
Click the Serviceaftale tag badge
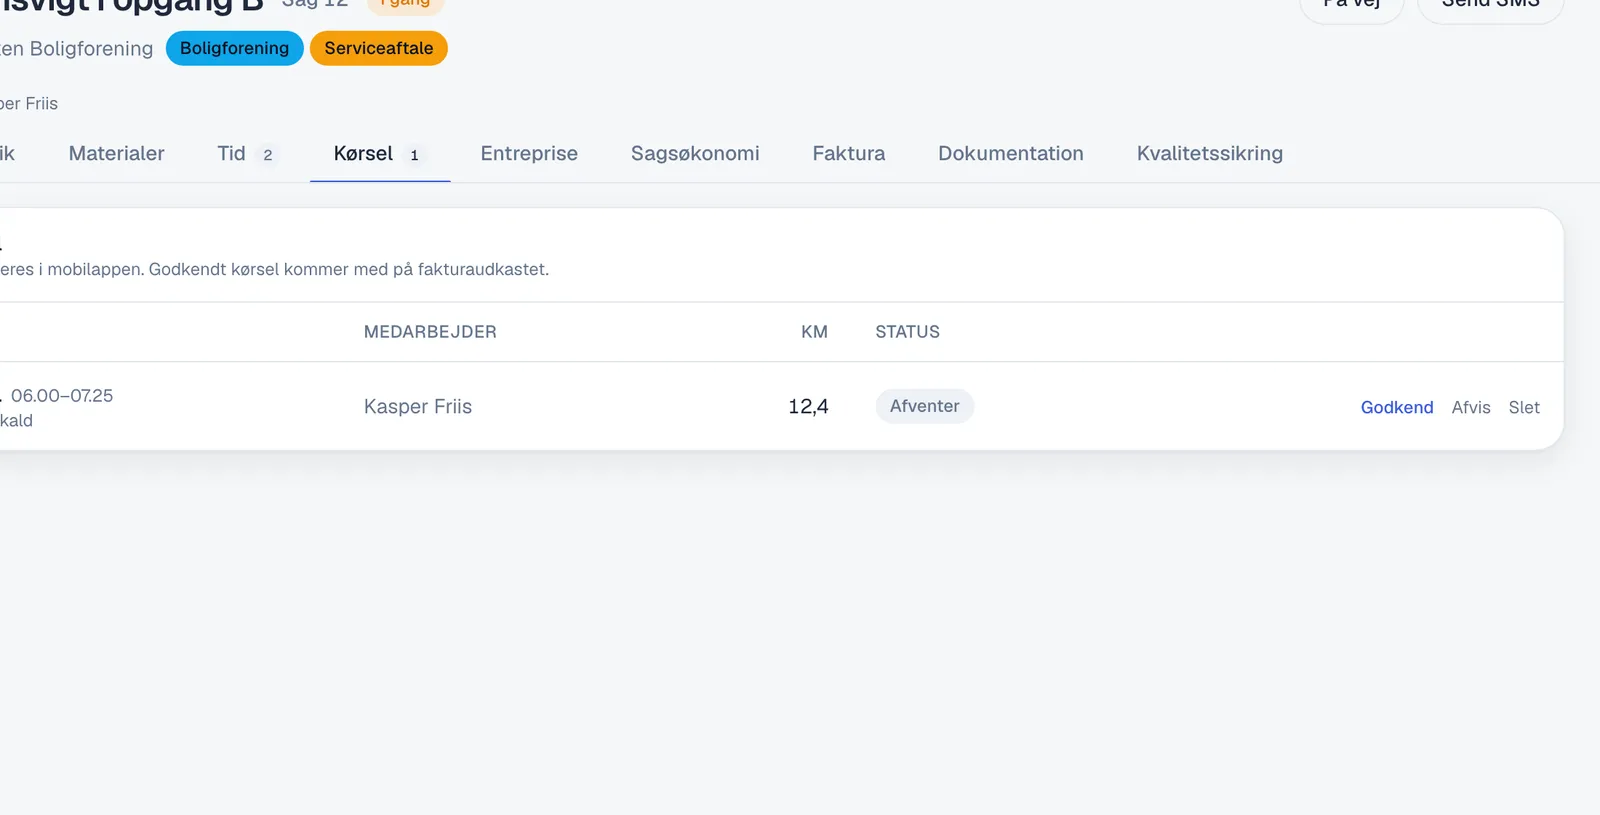click(x=379, y=48)
